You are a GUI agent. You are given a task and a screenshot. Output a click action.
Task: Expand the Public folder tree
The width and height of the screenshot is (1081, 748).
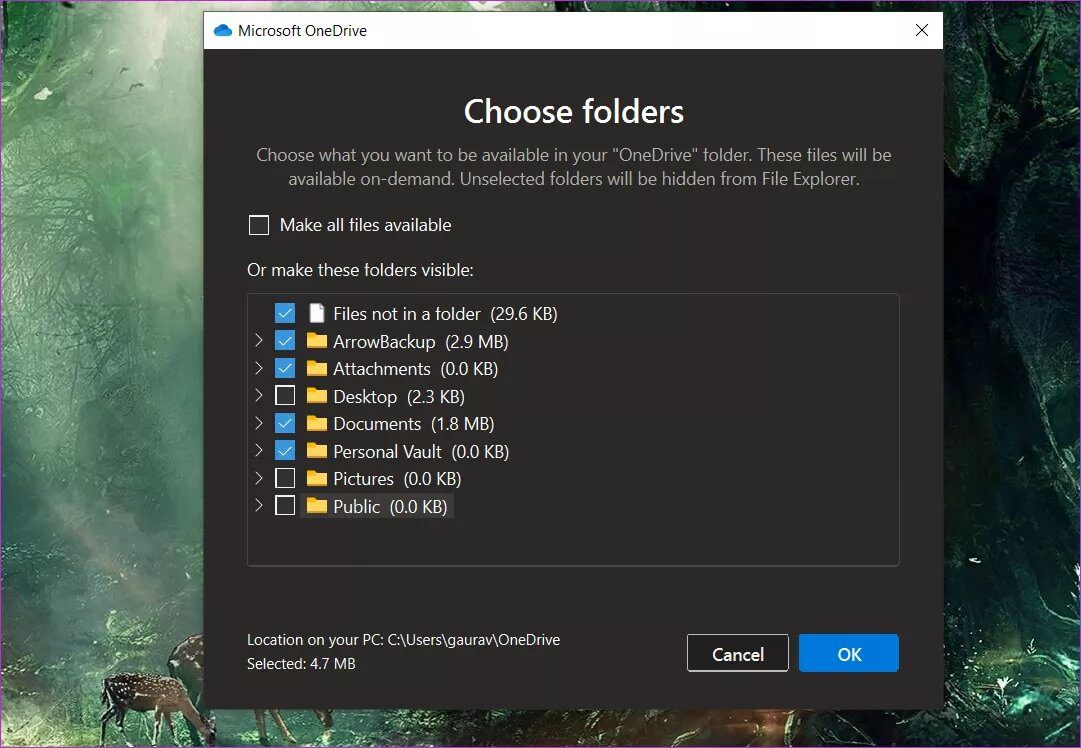(259, 505)
